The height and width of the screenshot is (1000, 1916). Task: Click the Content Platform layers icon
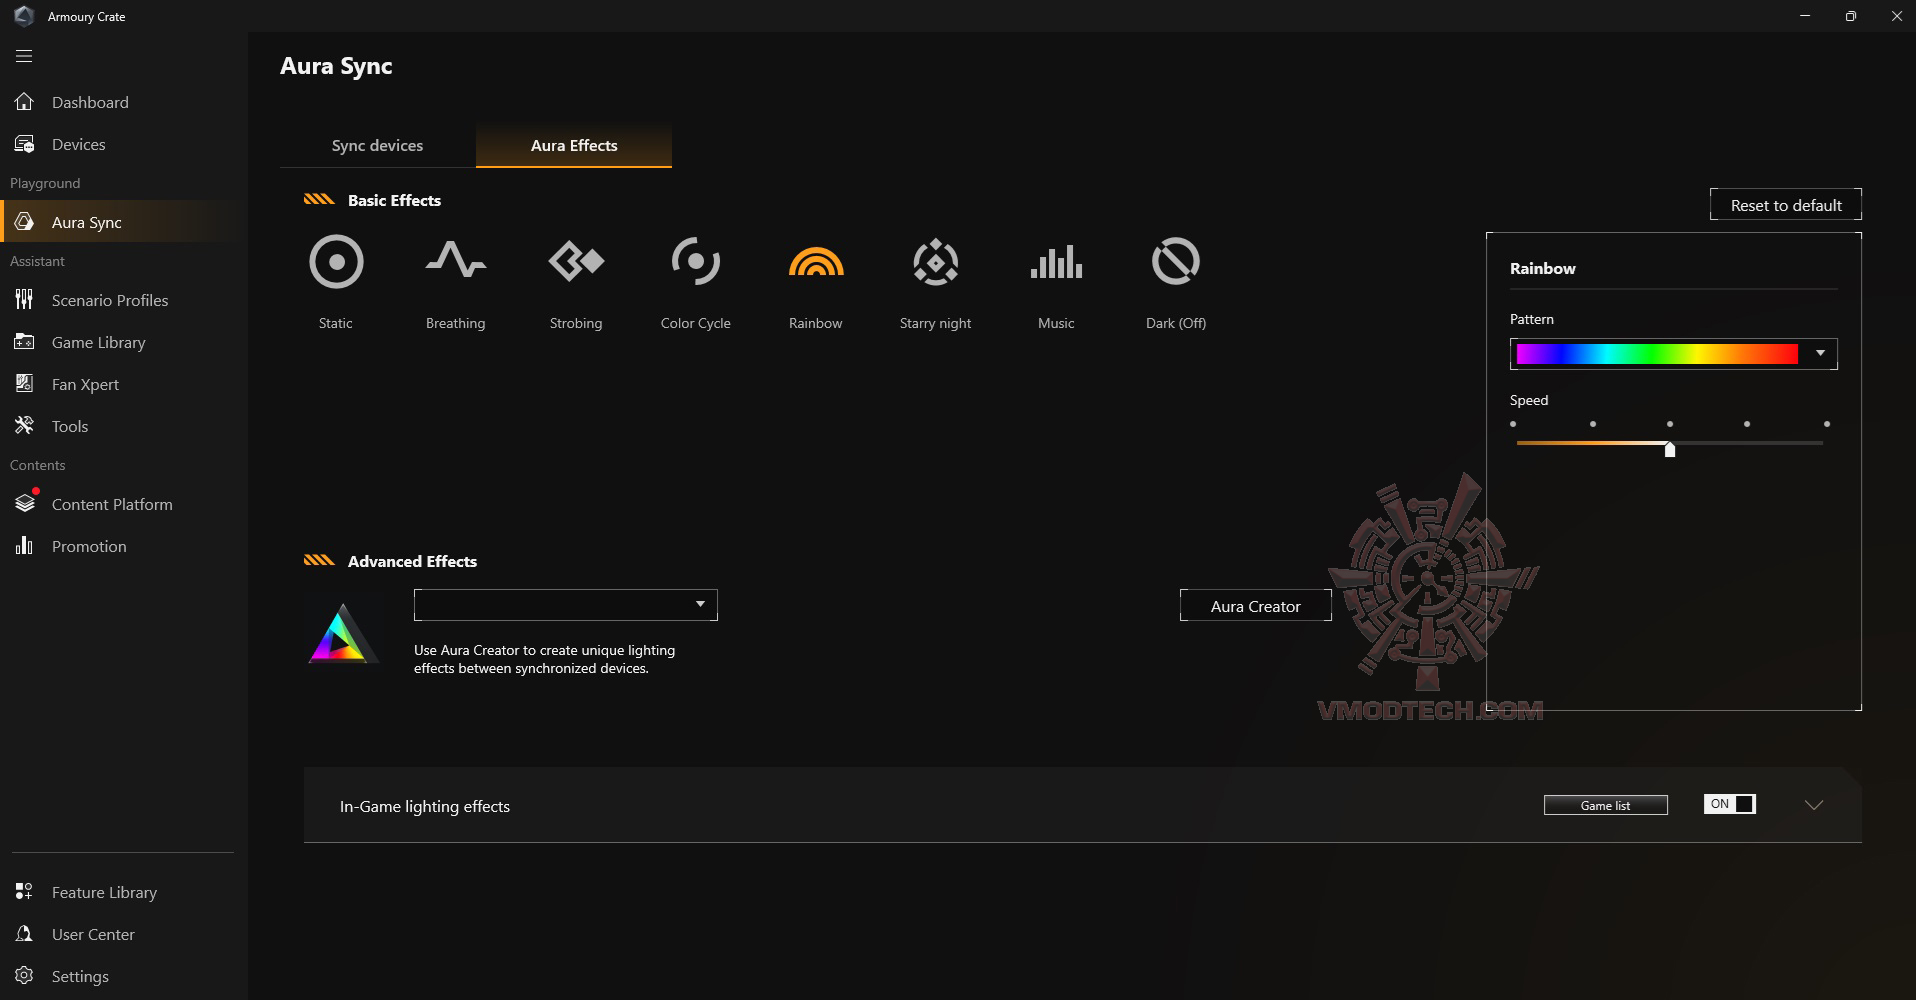(x=25, y=503)
